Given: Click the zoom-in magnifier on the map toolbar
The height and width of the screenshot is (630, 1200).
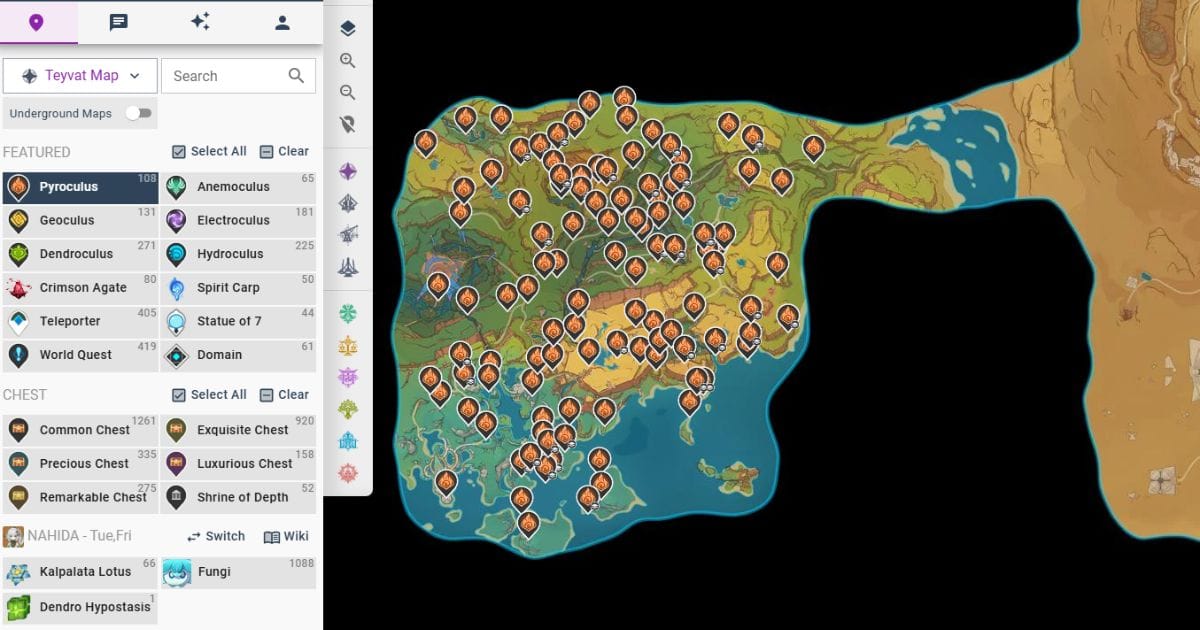Looking at the screenshot, I should click(348, 60).
